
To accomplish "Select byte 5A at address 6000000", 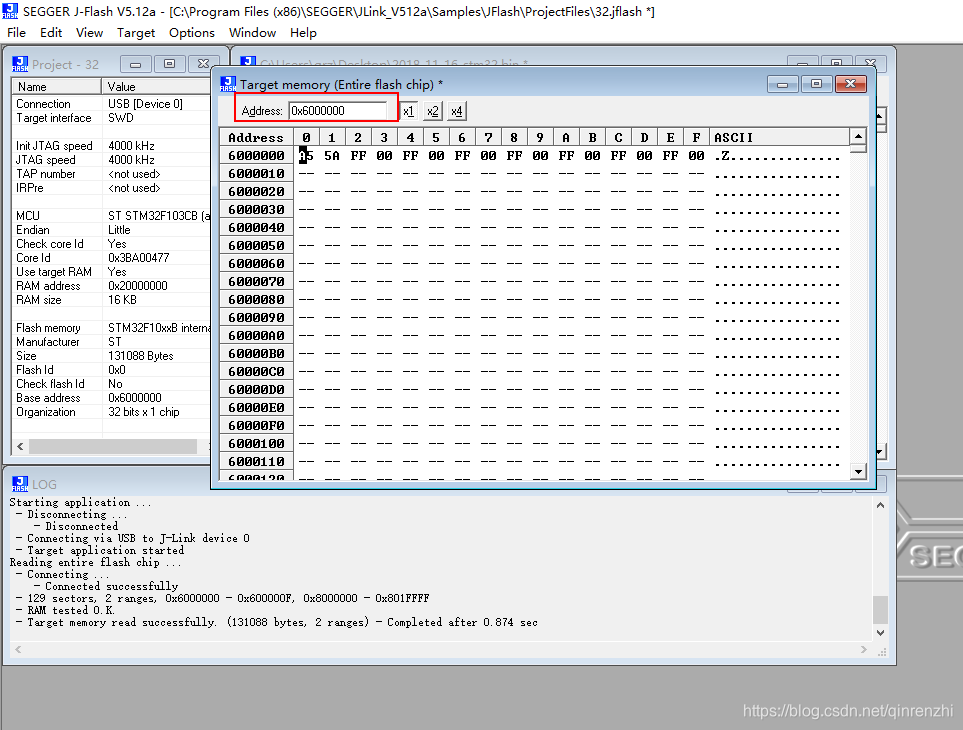I will 332,156.
